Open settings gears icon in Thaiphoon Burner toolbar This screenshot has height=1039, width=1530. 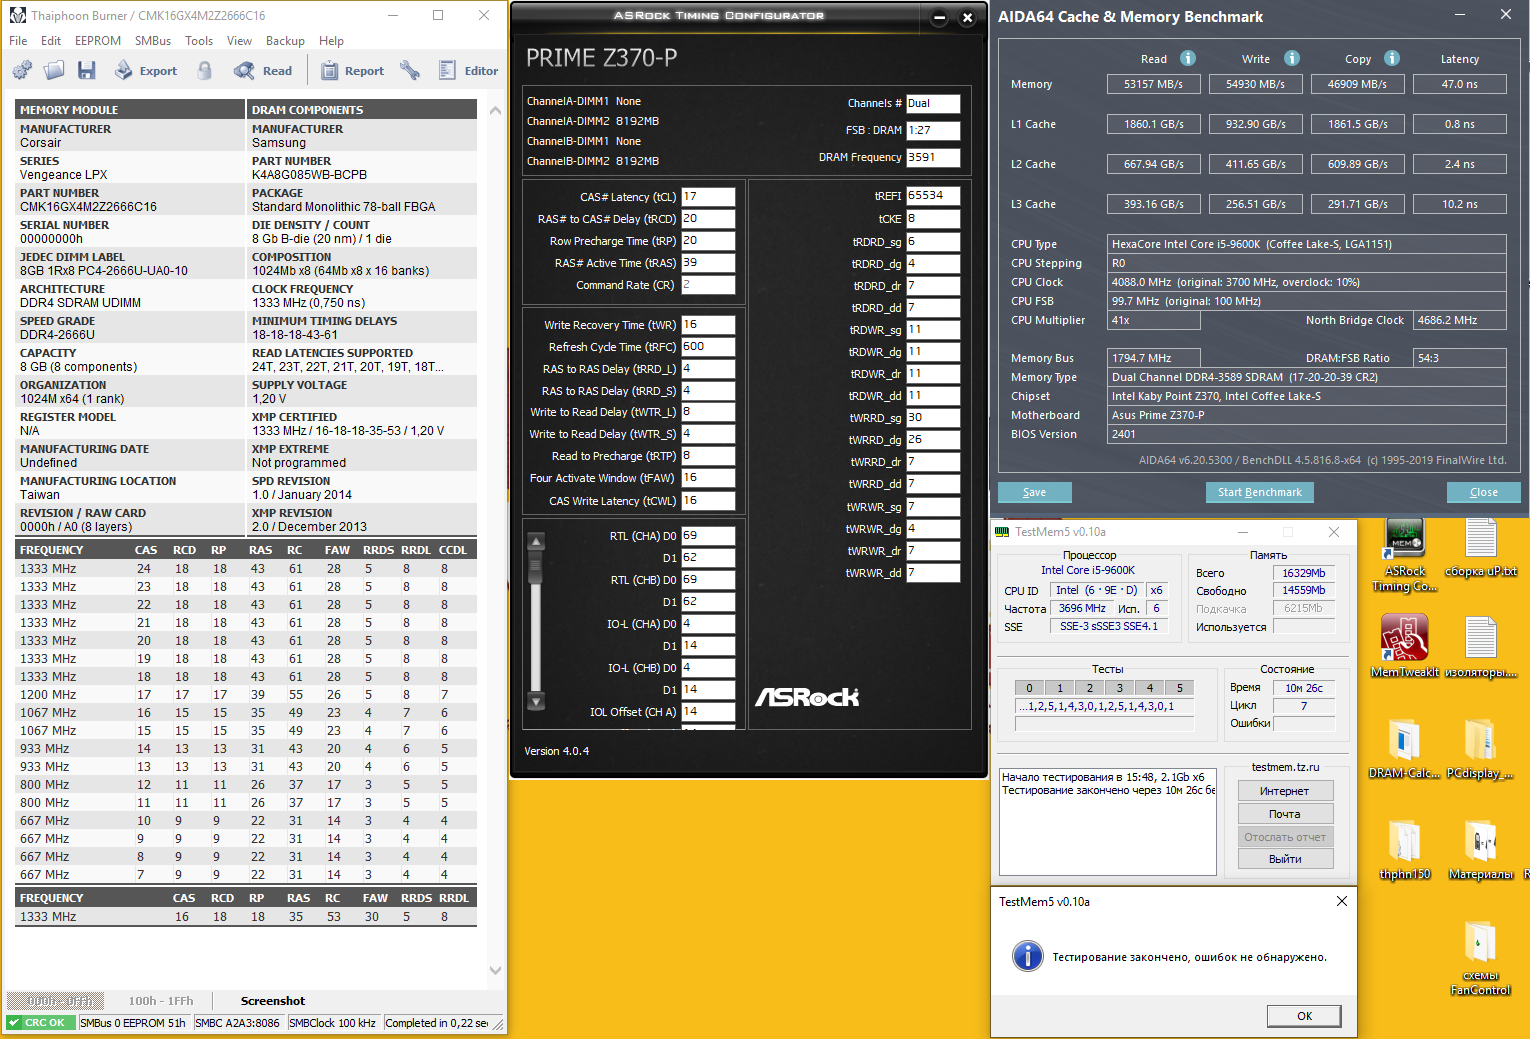[x=22, y=70]
